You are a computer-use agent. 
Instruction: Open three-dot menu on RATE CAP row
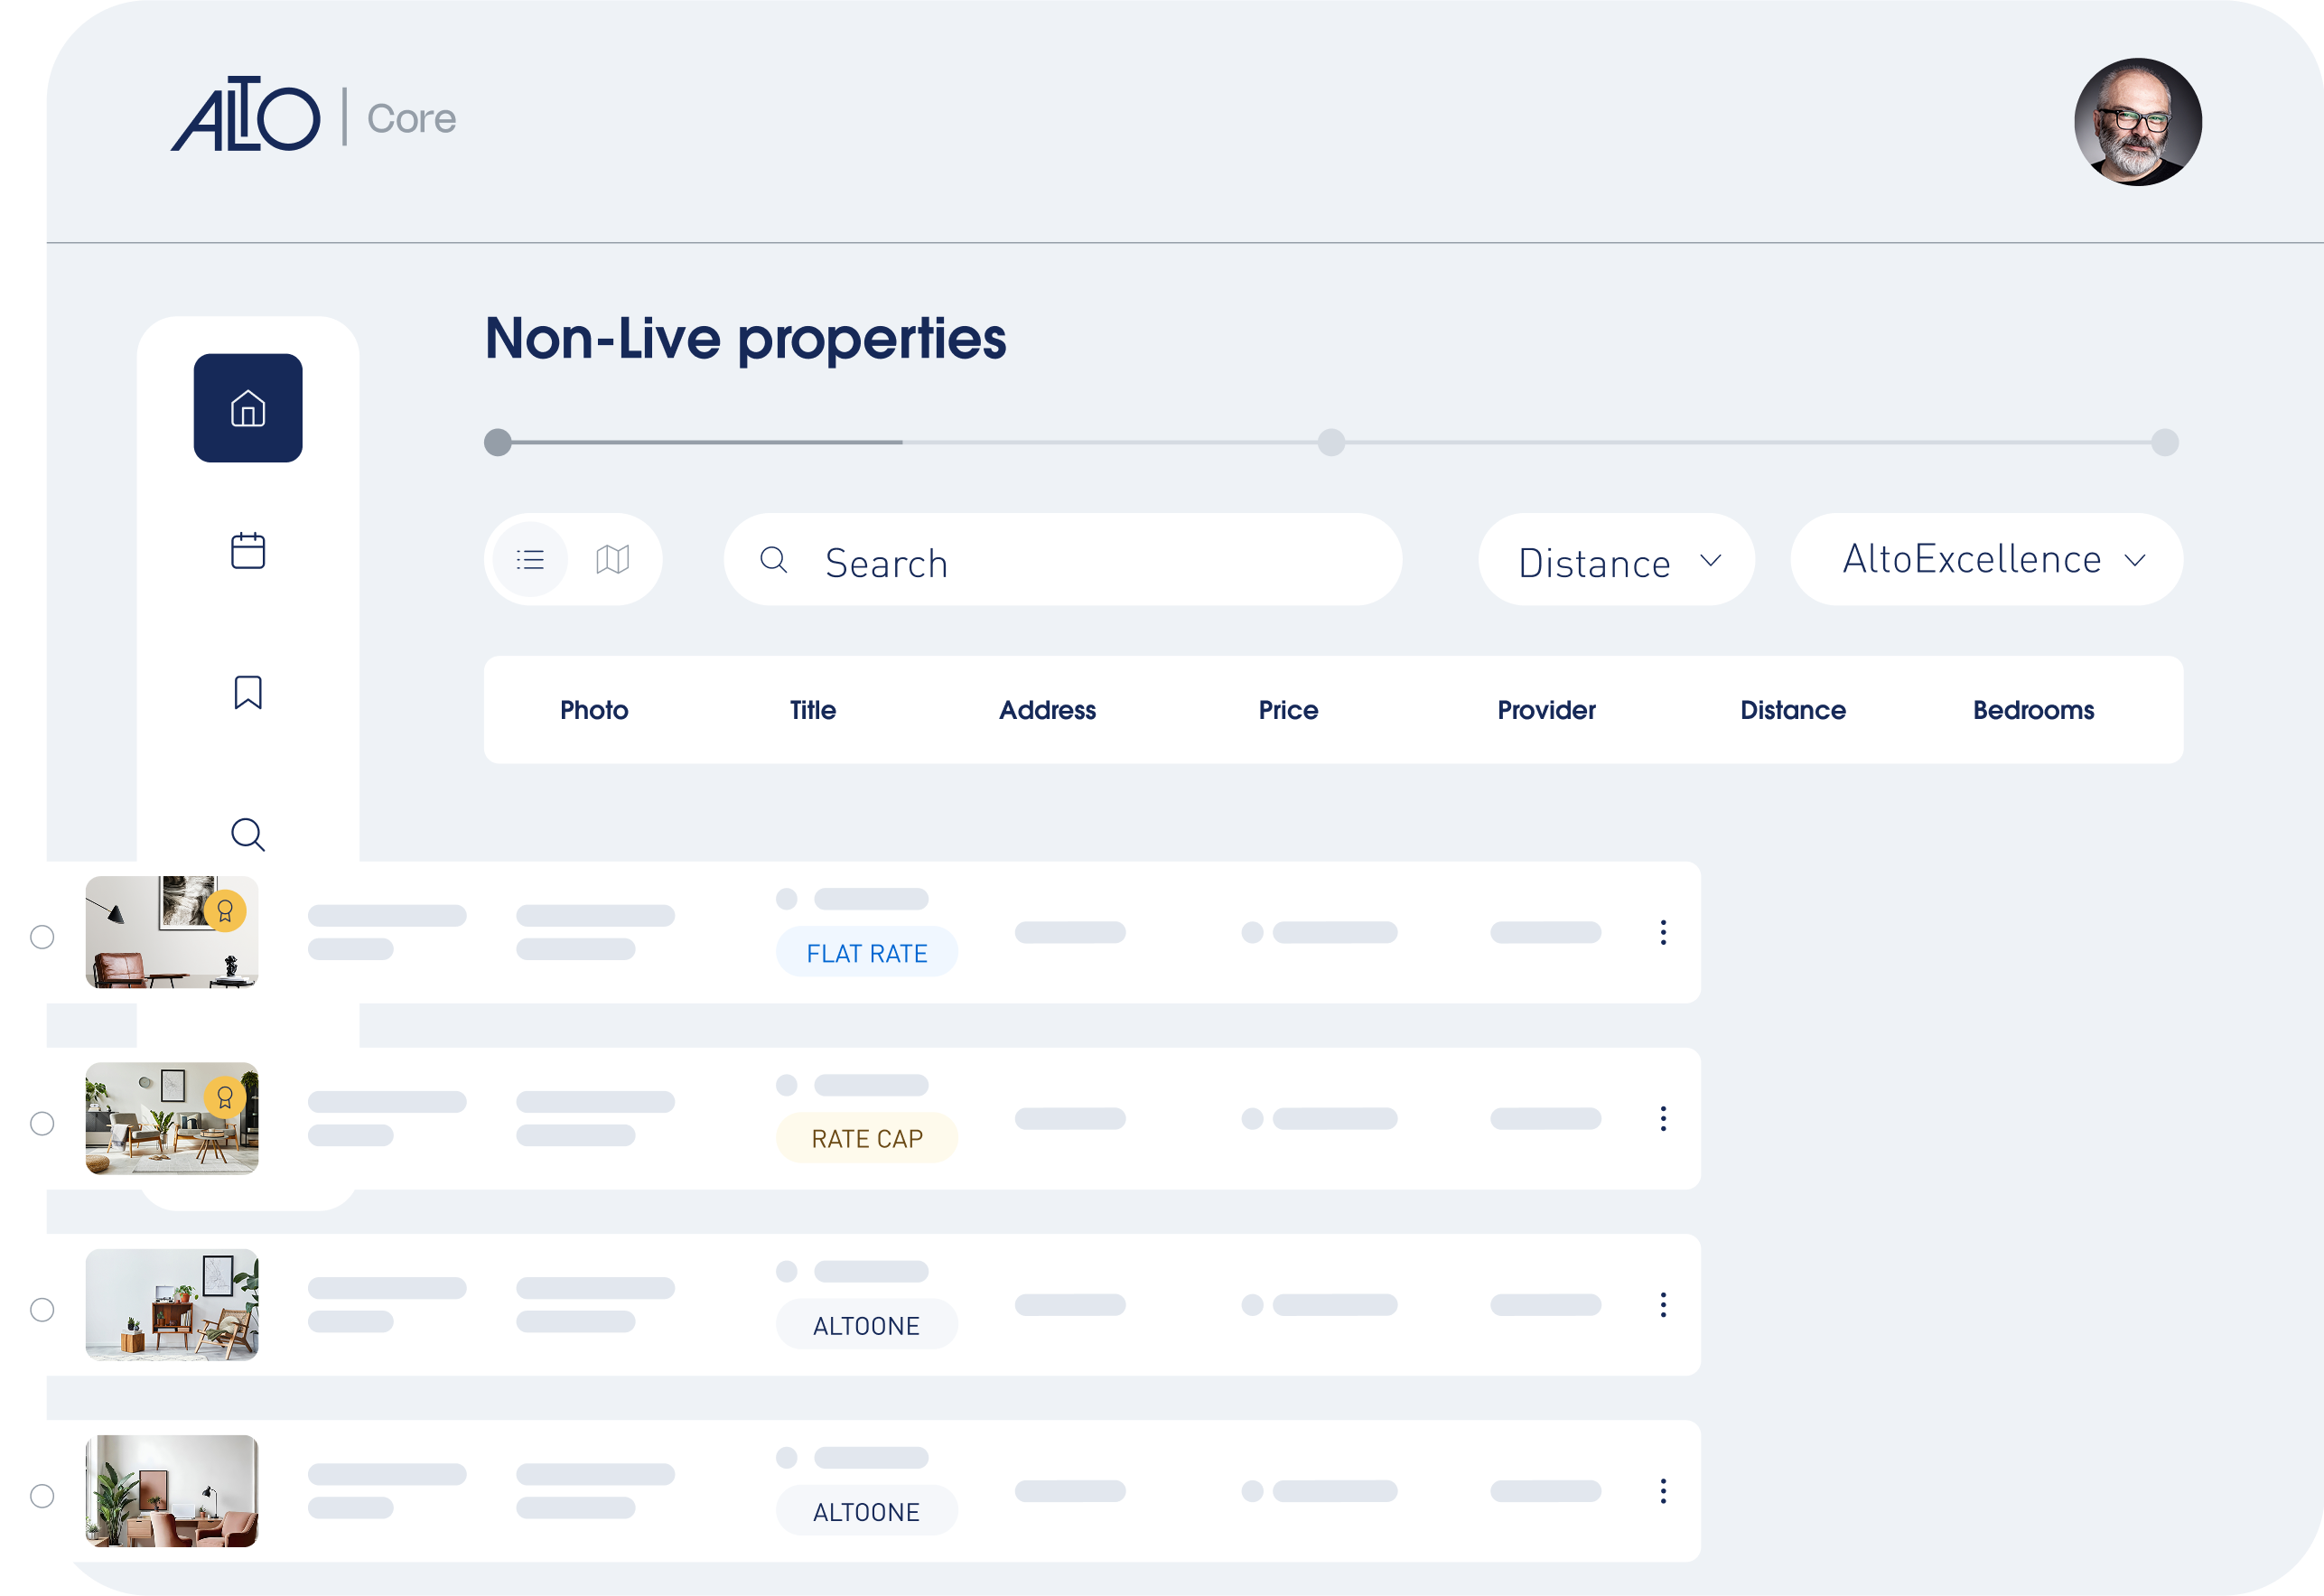coord(1663,1118)
